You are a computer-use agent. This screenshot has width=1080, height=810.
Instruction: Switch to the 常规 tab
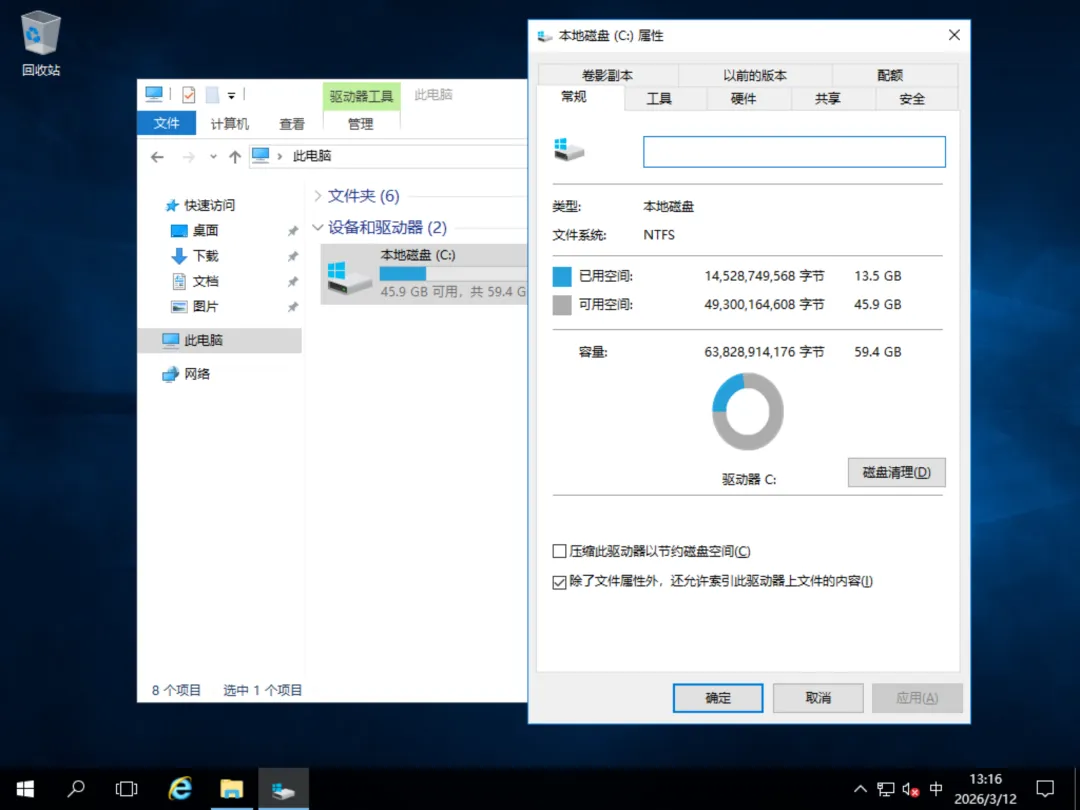[x=574, y=96]
